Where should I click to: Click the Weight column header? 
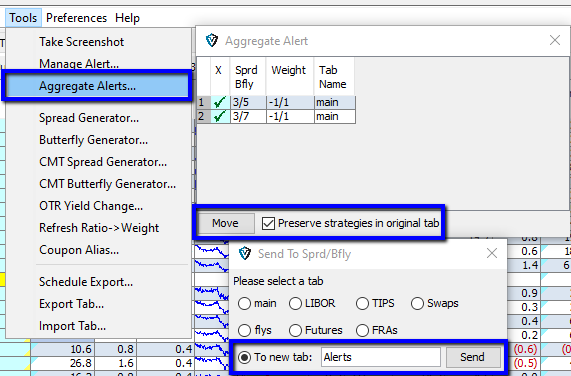pyautogui.click(x=290, y=77)
